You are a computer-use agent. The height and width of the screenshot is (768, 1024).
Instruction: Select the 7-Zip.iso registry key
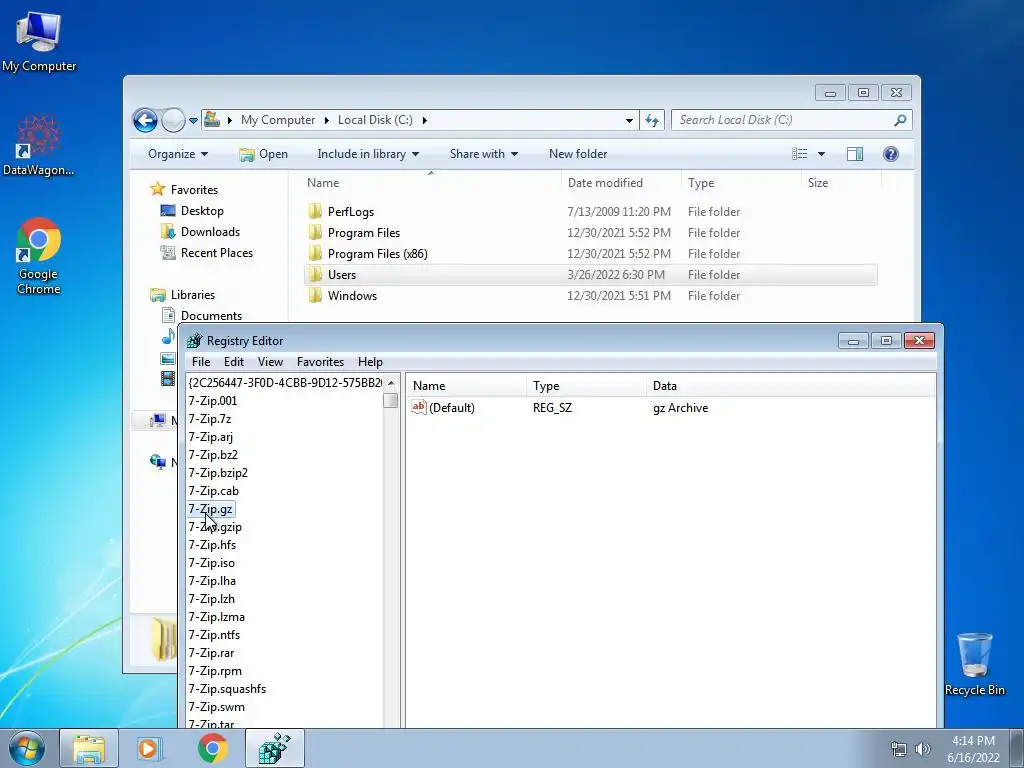[212, 563]
